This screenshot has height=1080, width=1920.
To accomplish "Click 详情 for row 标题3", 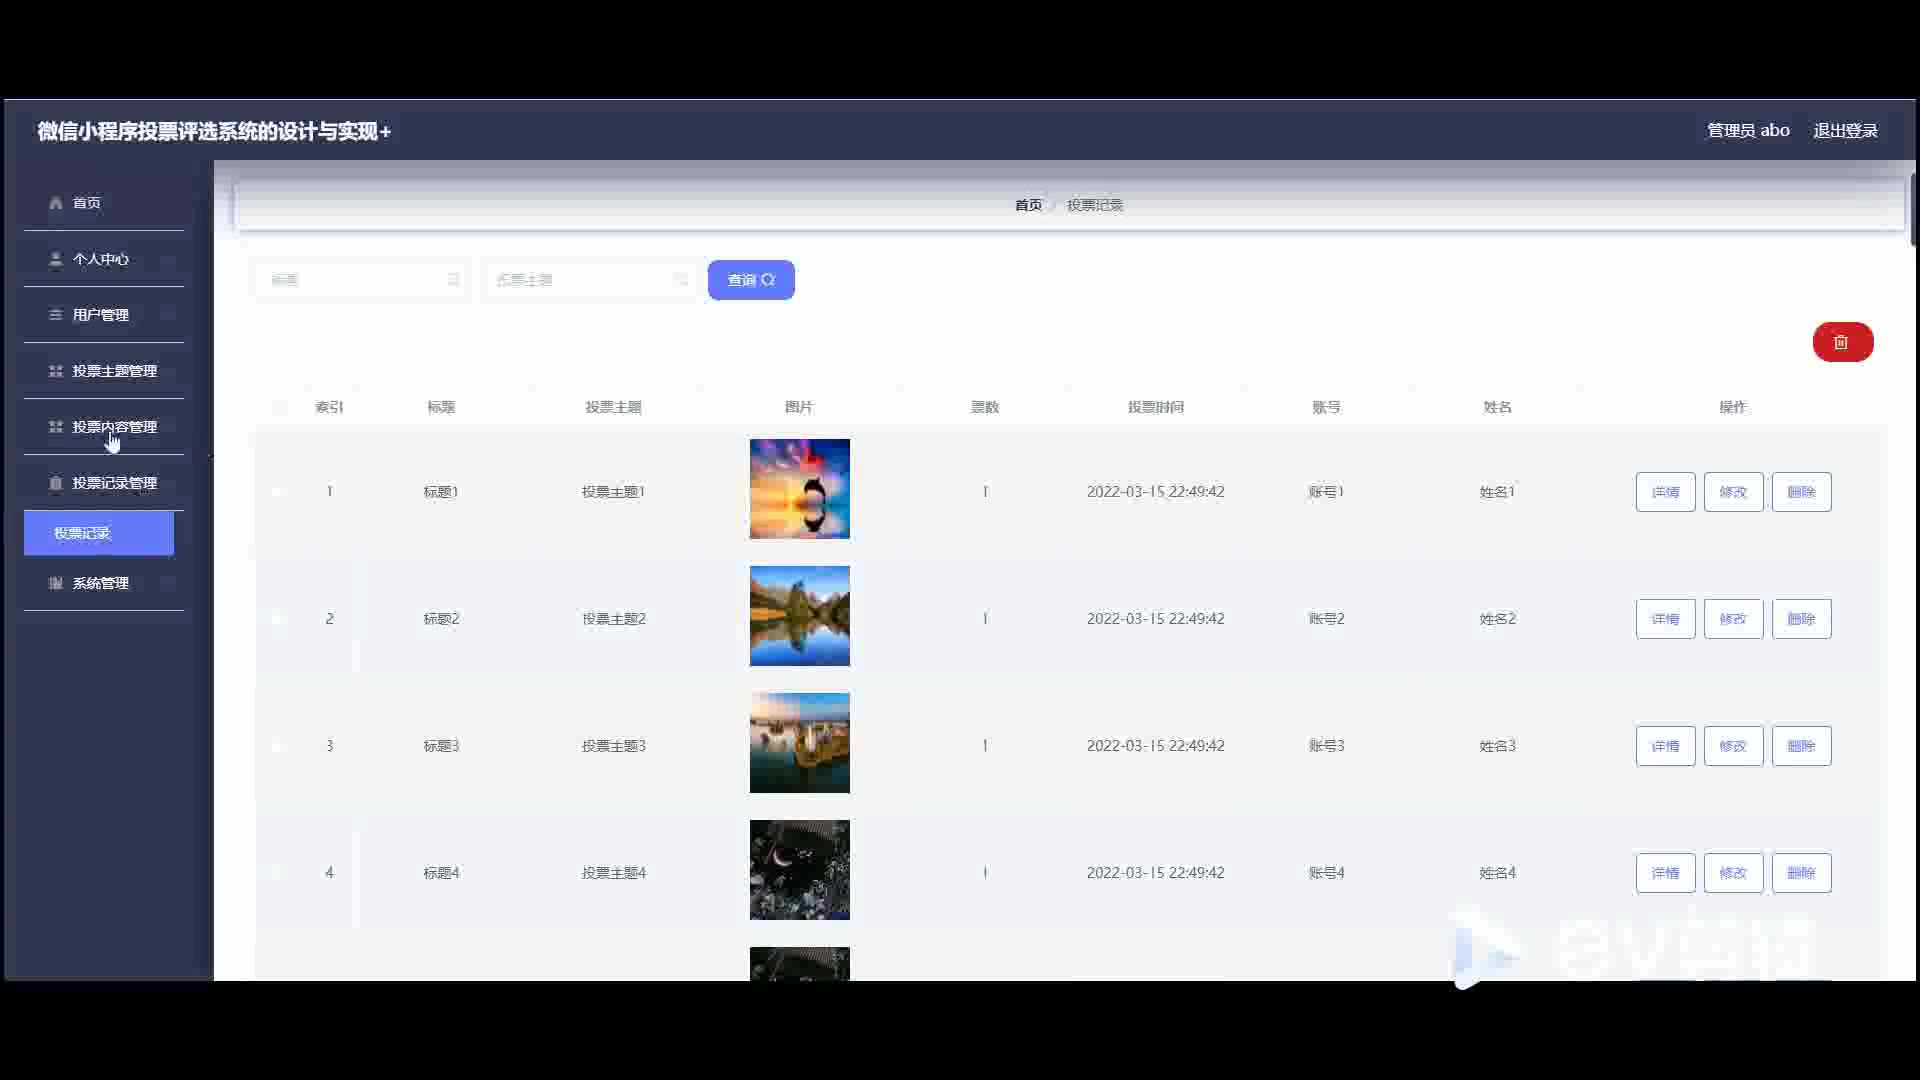I will [1666, 746].
